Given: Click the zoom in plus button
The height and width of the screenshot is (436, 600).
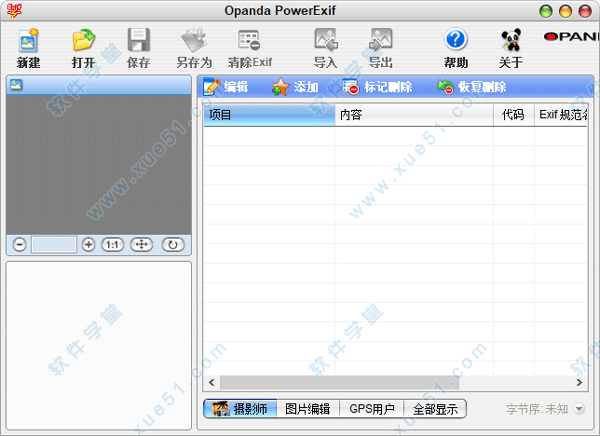Looking at the screenshot, I should pyautogui.click(x=88, y=245).
